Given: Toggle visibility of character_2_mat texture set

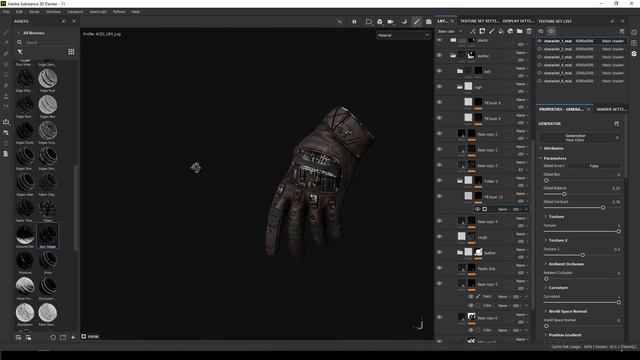Looking at the screenshot, I should coord(540,49).
